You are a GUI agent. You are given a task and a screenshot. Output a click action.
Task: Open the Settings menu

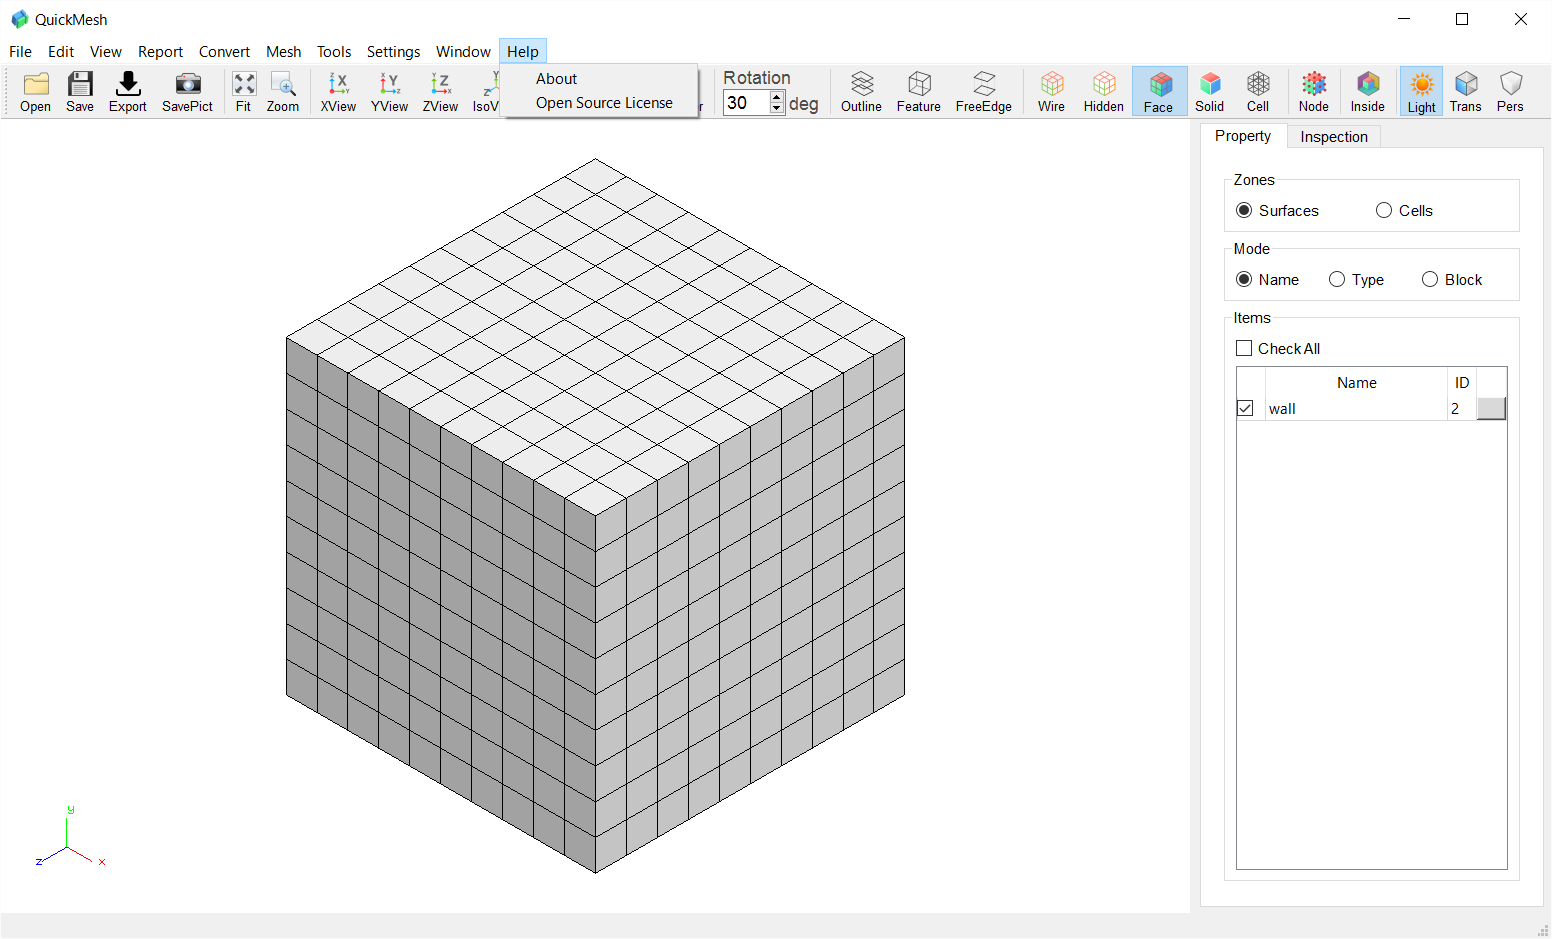[x=393, y=52]
